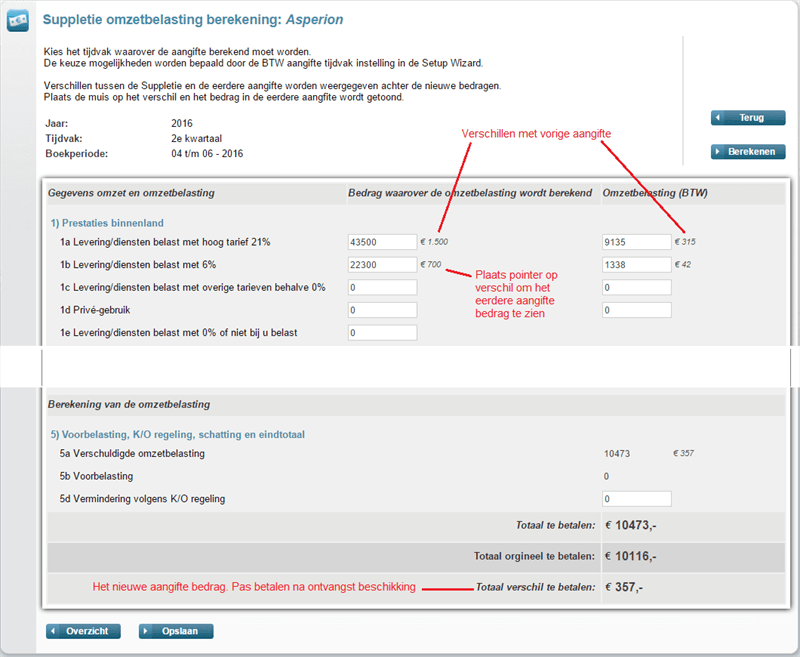Screen dimensions: 800x657
Task: Click 1c overige tarieven amount field
Action: pos(382,287)
